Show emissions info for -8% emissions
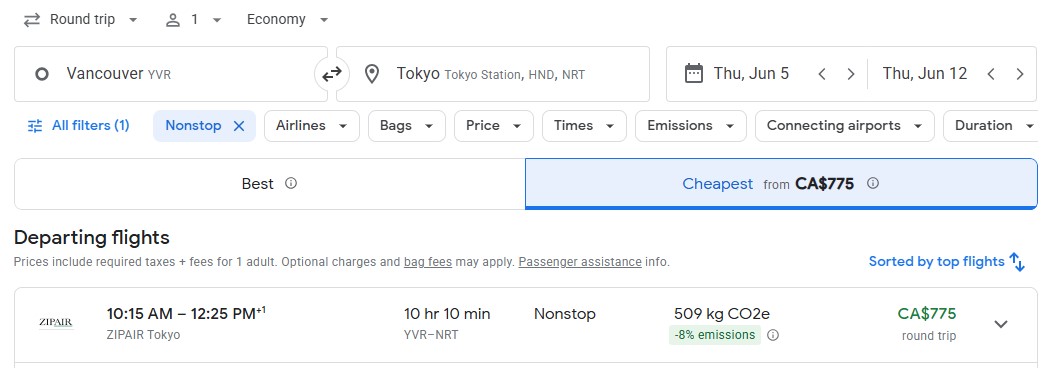 [x=773, y=335]
